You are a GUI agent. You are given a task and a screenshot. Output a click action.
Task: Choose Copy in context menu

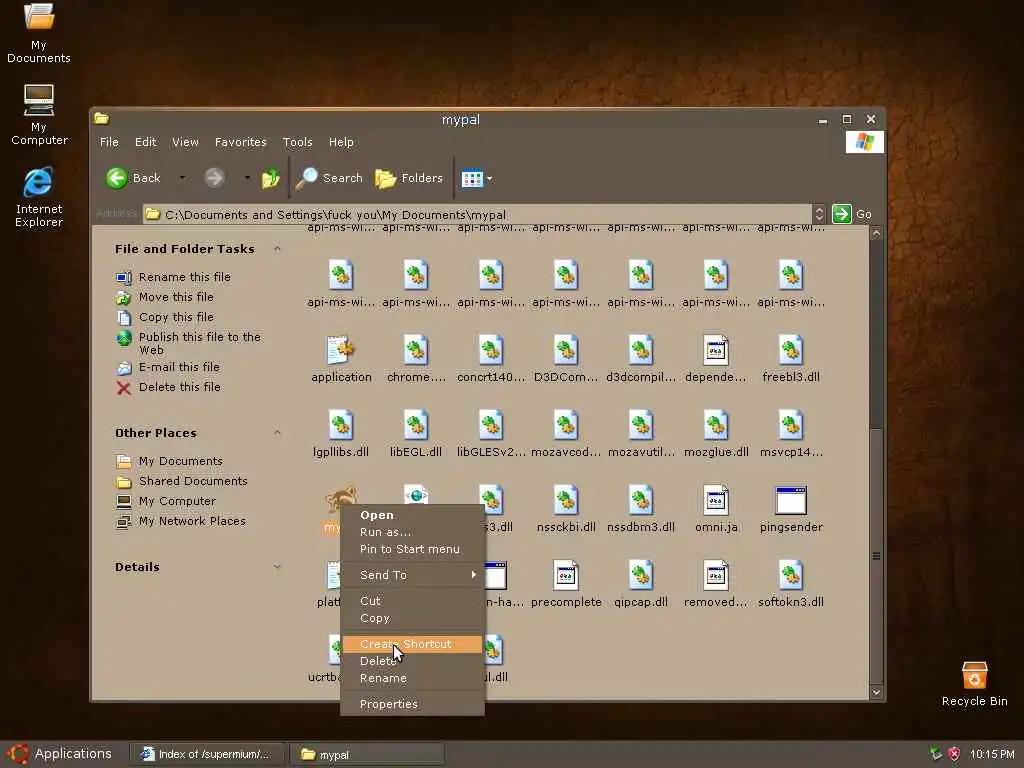click(412, 618)
